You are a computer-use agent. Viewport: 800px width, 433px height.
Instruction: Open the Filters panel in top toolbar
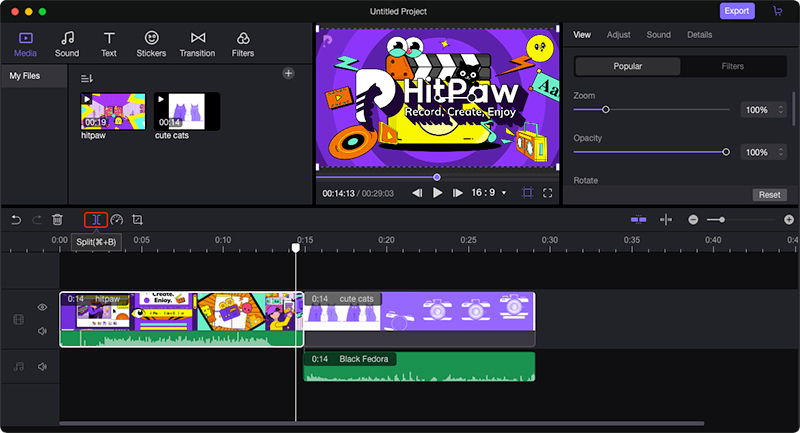[x=243, y=44]
